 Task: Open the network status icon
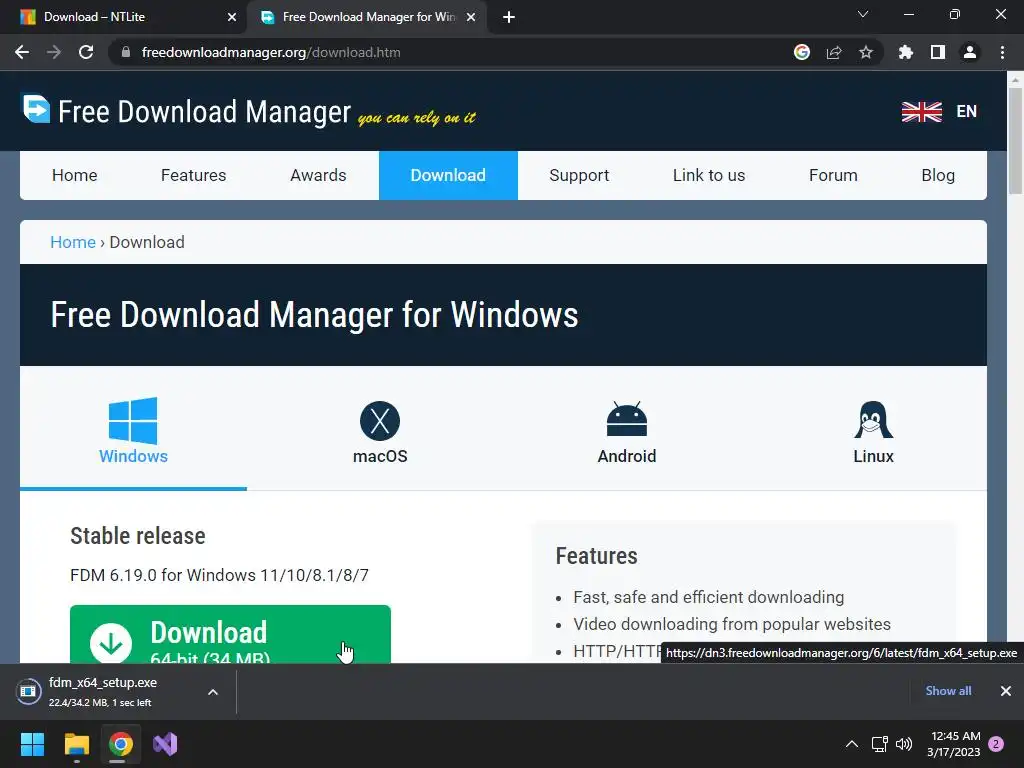[879, 744]
